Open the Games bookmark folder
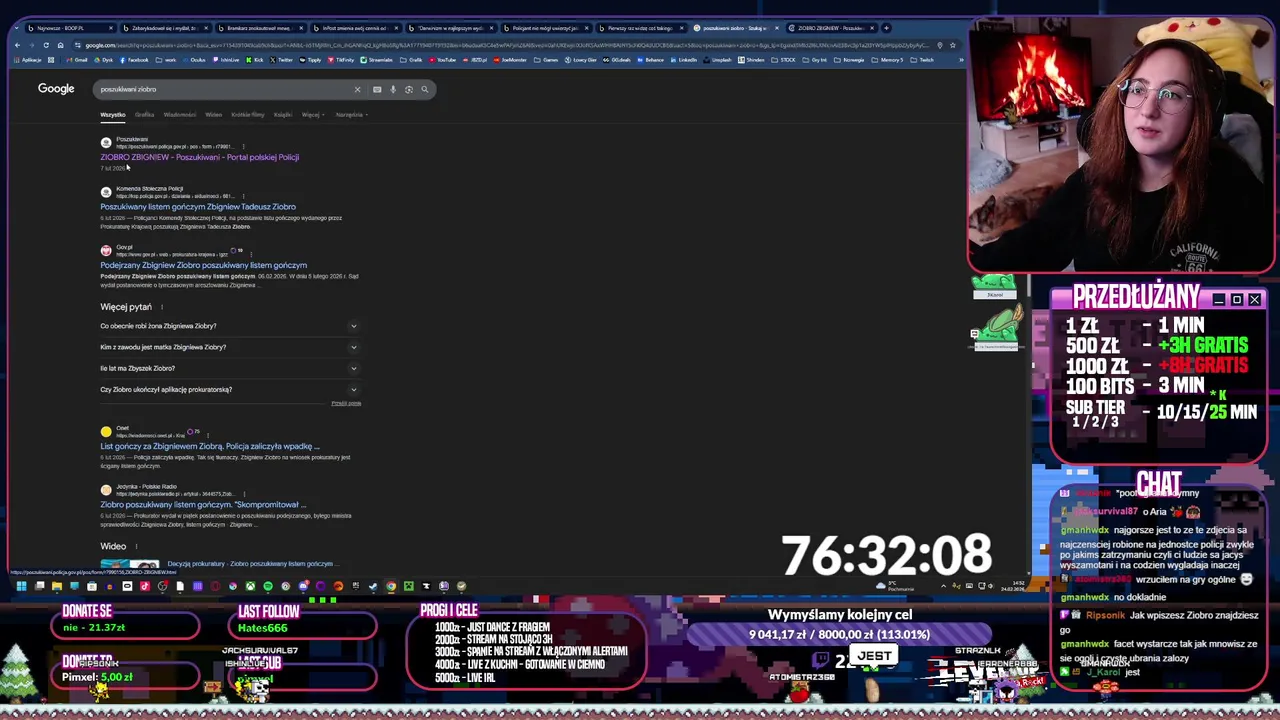Image resolution: width=1280 pixels, height=720 pixels. tap(546, 59)
